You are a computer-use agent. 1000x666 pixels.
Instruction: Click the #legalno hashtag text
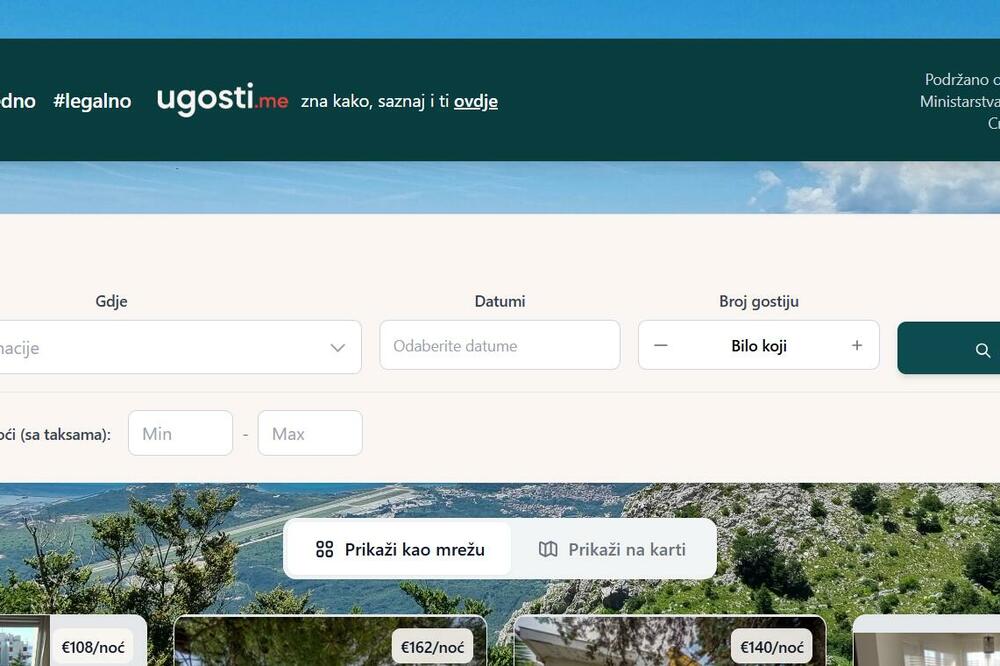tap(92, 101)
